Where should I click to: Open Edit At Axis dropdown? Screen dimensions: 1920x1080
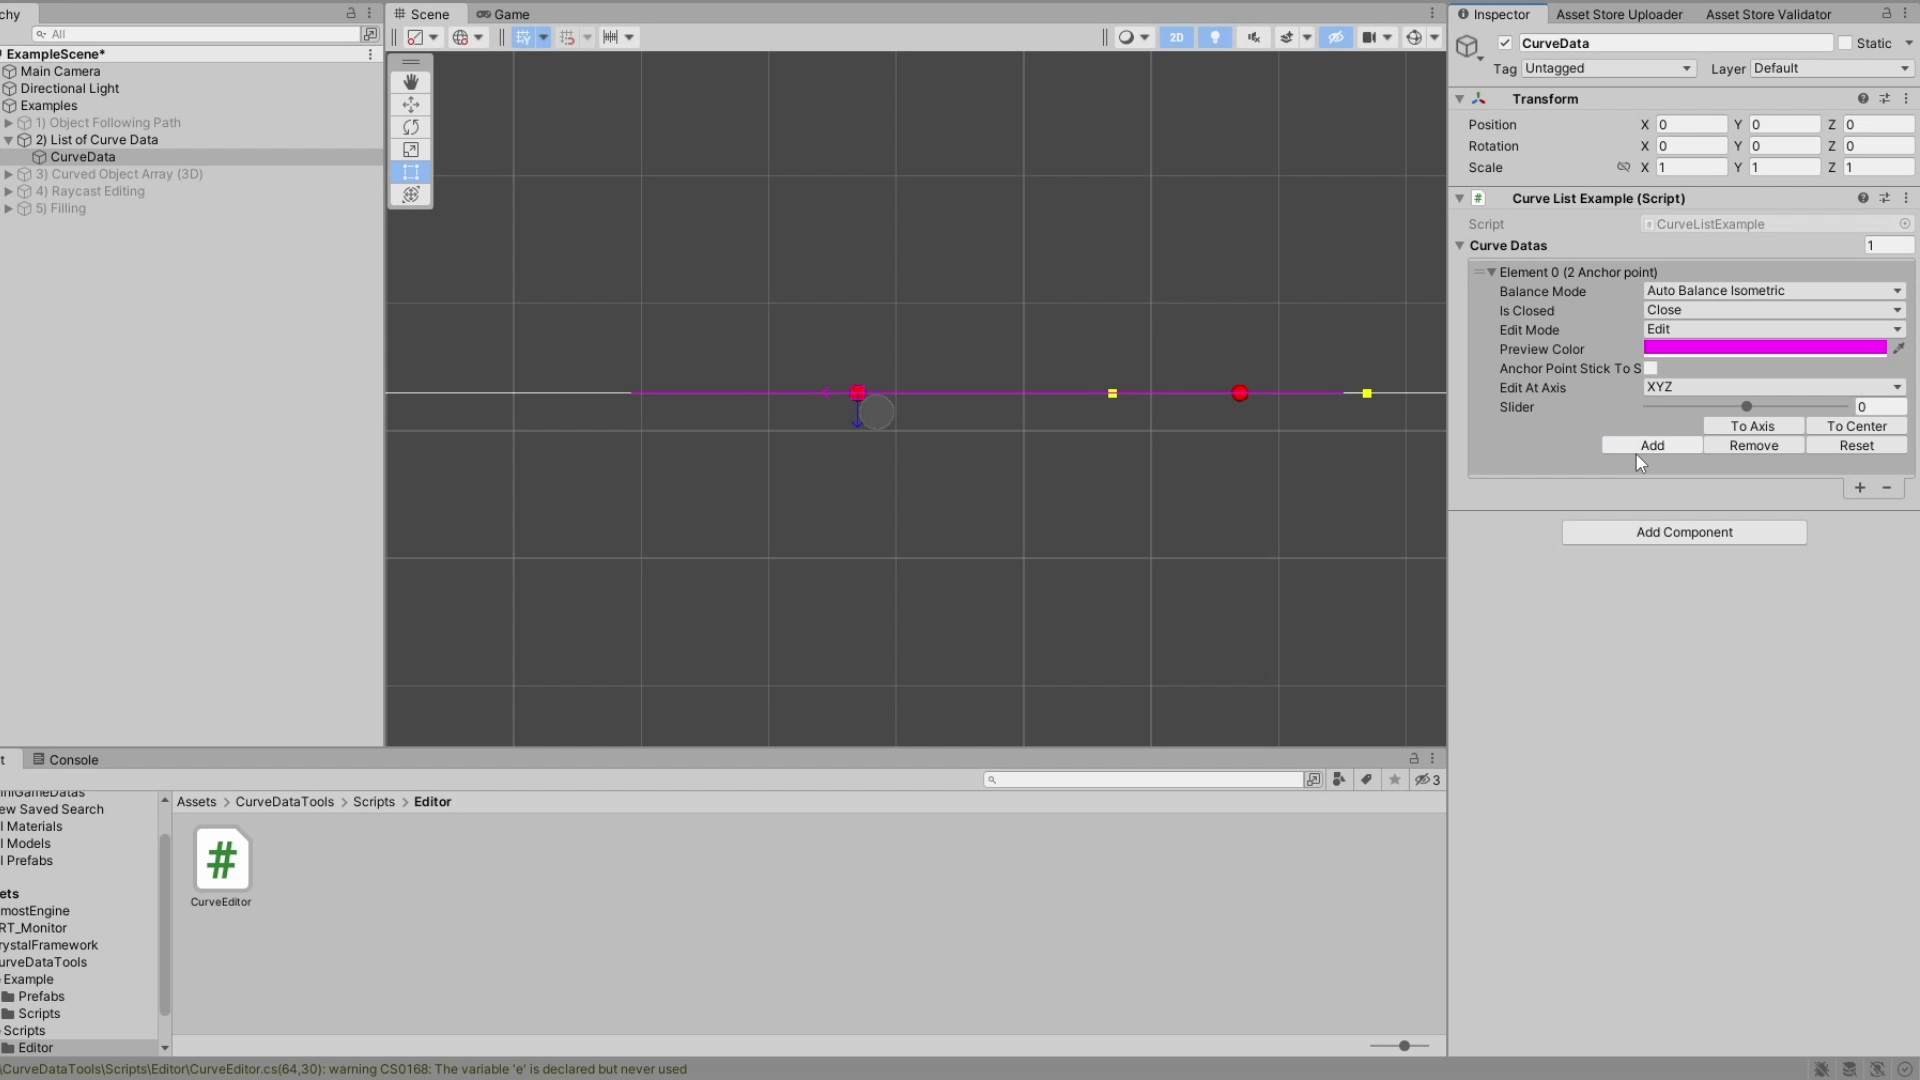click(x=1774, y=387)
